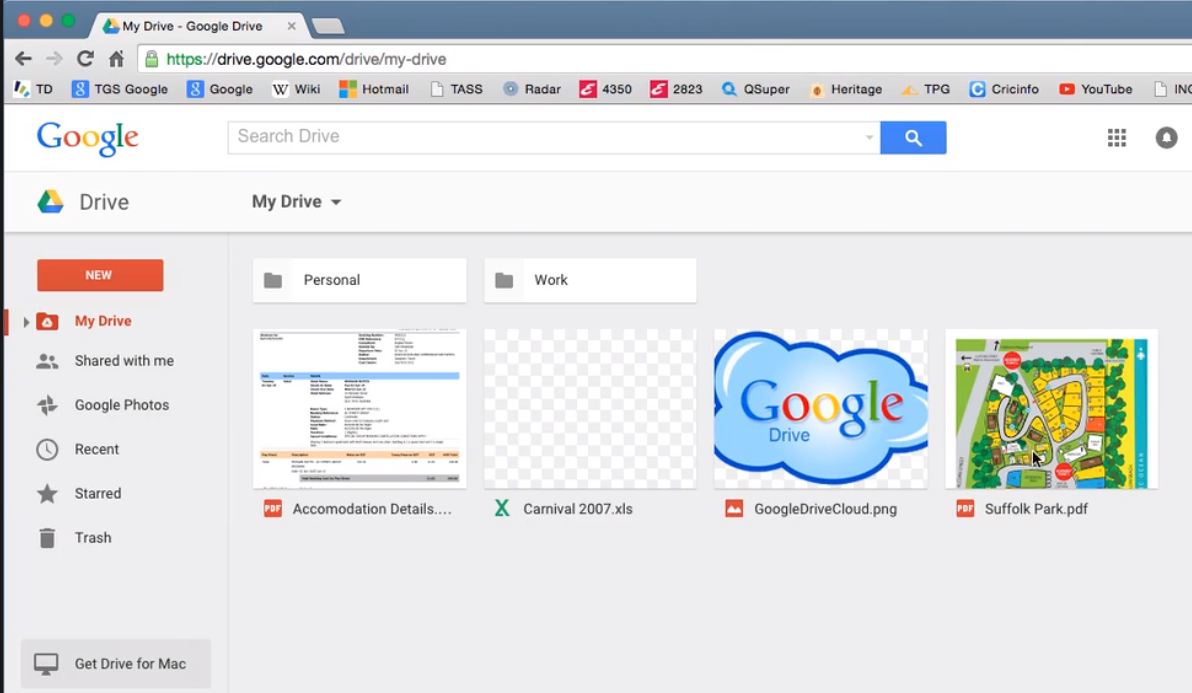Click Get Drive for Mac

[x=116, y=664]
